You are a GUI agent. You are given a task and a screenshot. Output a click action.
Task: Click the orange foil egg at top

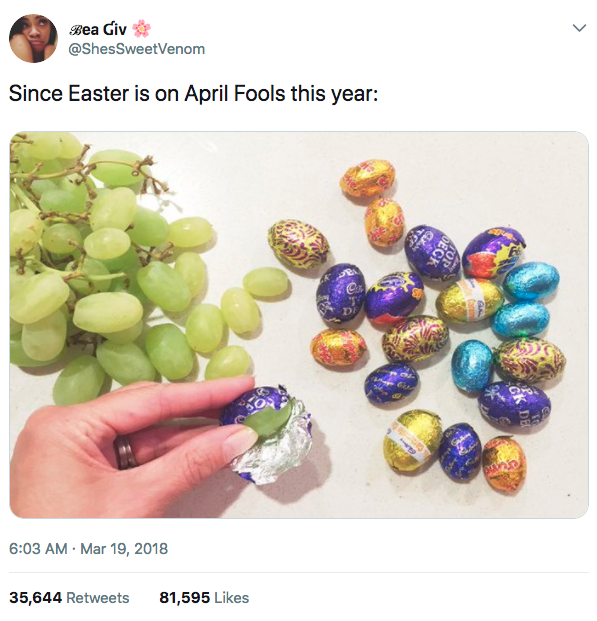point(367,178)
